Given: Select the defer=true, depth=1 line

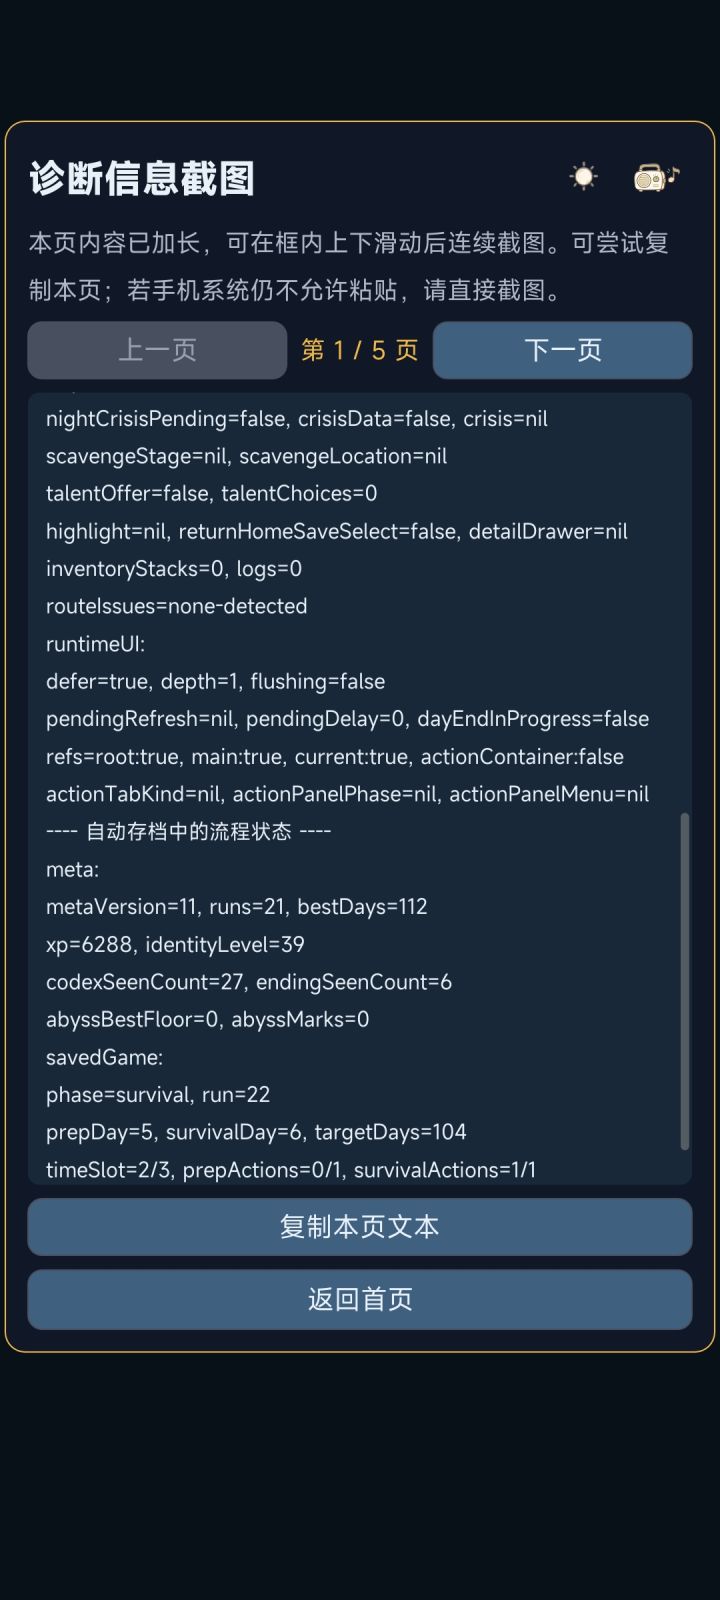Looking at the screenshot, I should tap(216, 682).
